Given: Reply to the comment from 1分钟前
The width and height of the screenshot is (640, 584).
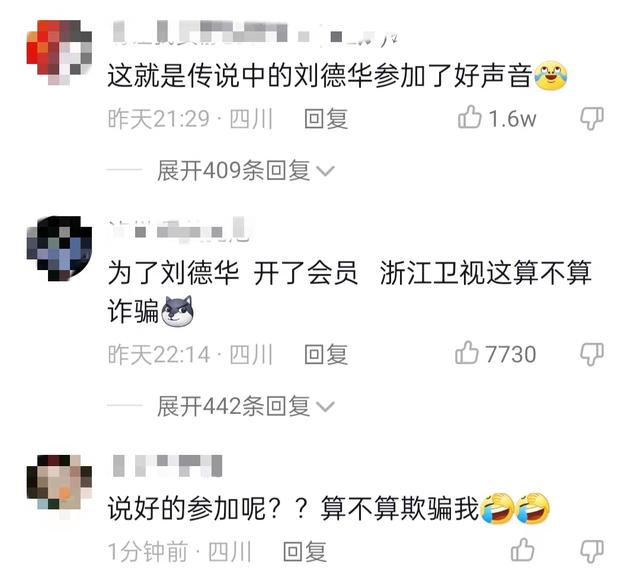Looking at the screenshot, I should [x=304, y=552].
